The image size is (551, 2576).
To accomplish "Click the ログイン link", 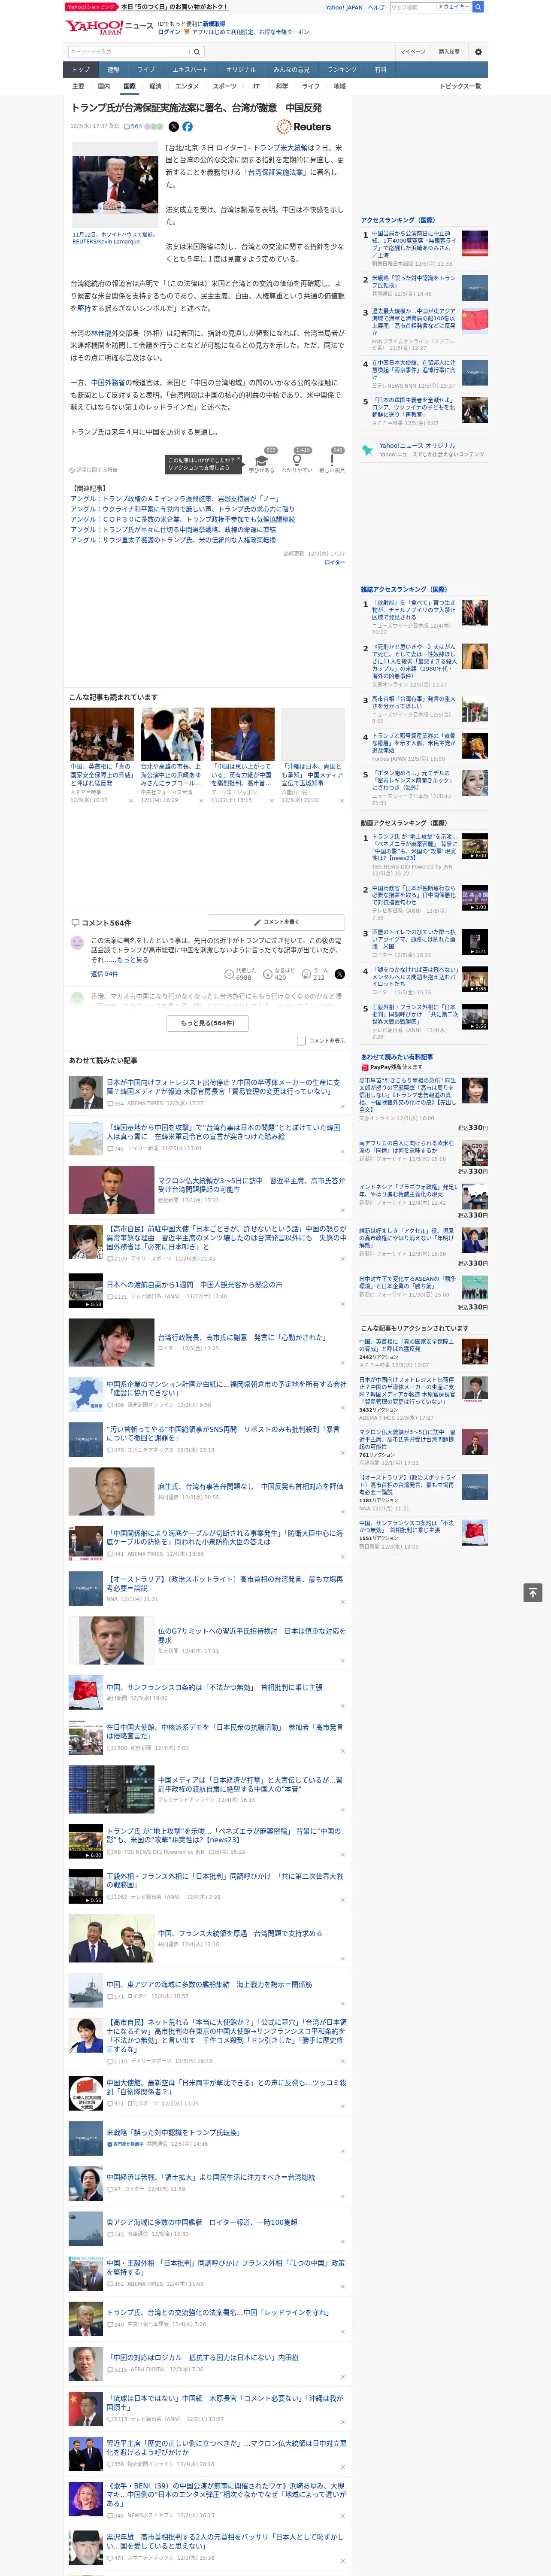I will tap(169, 32).
